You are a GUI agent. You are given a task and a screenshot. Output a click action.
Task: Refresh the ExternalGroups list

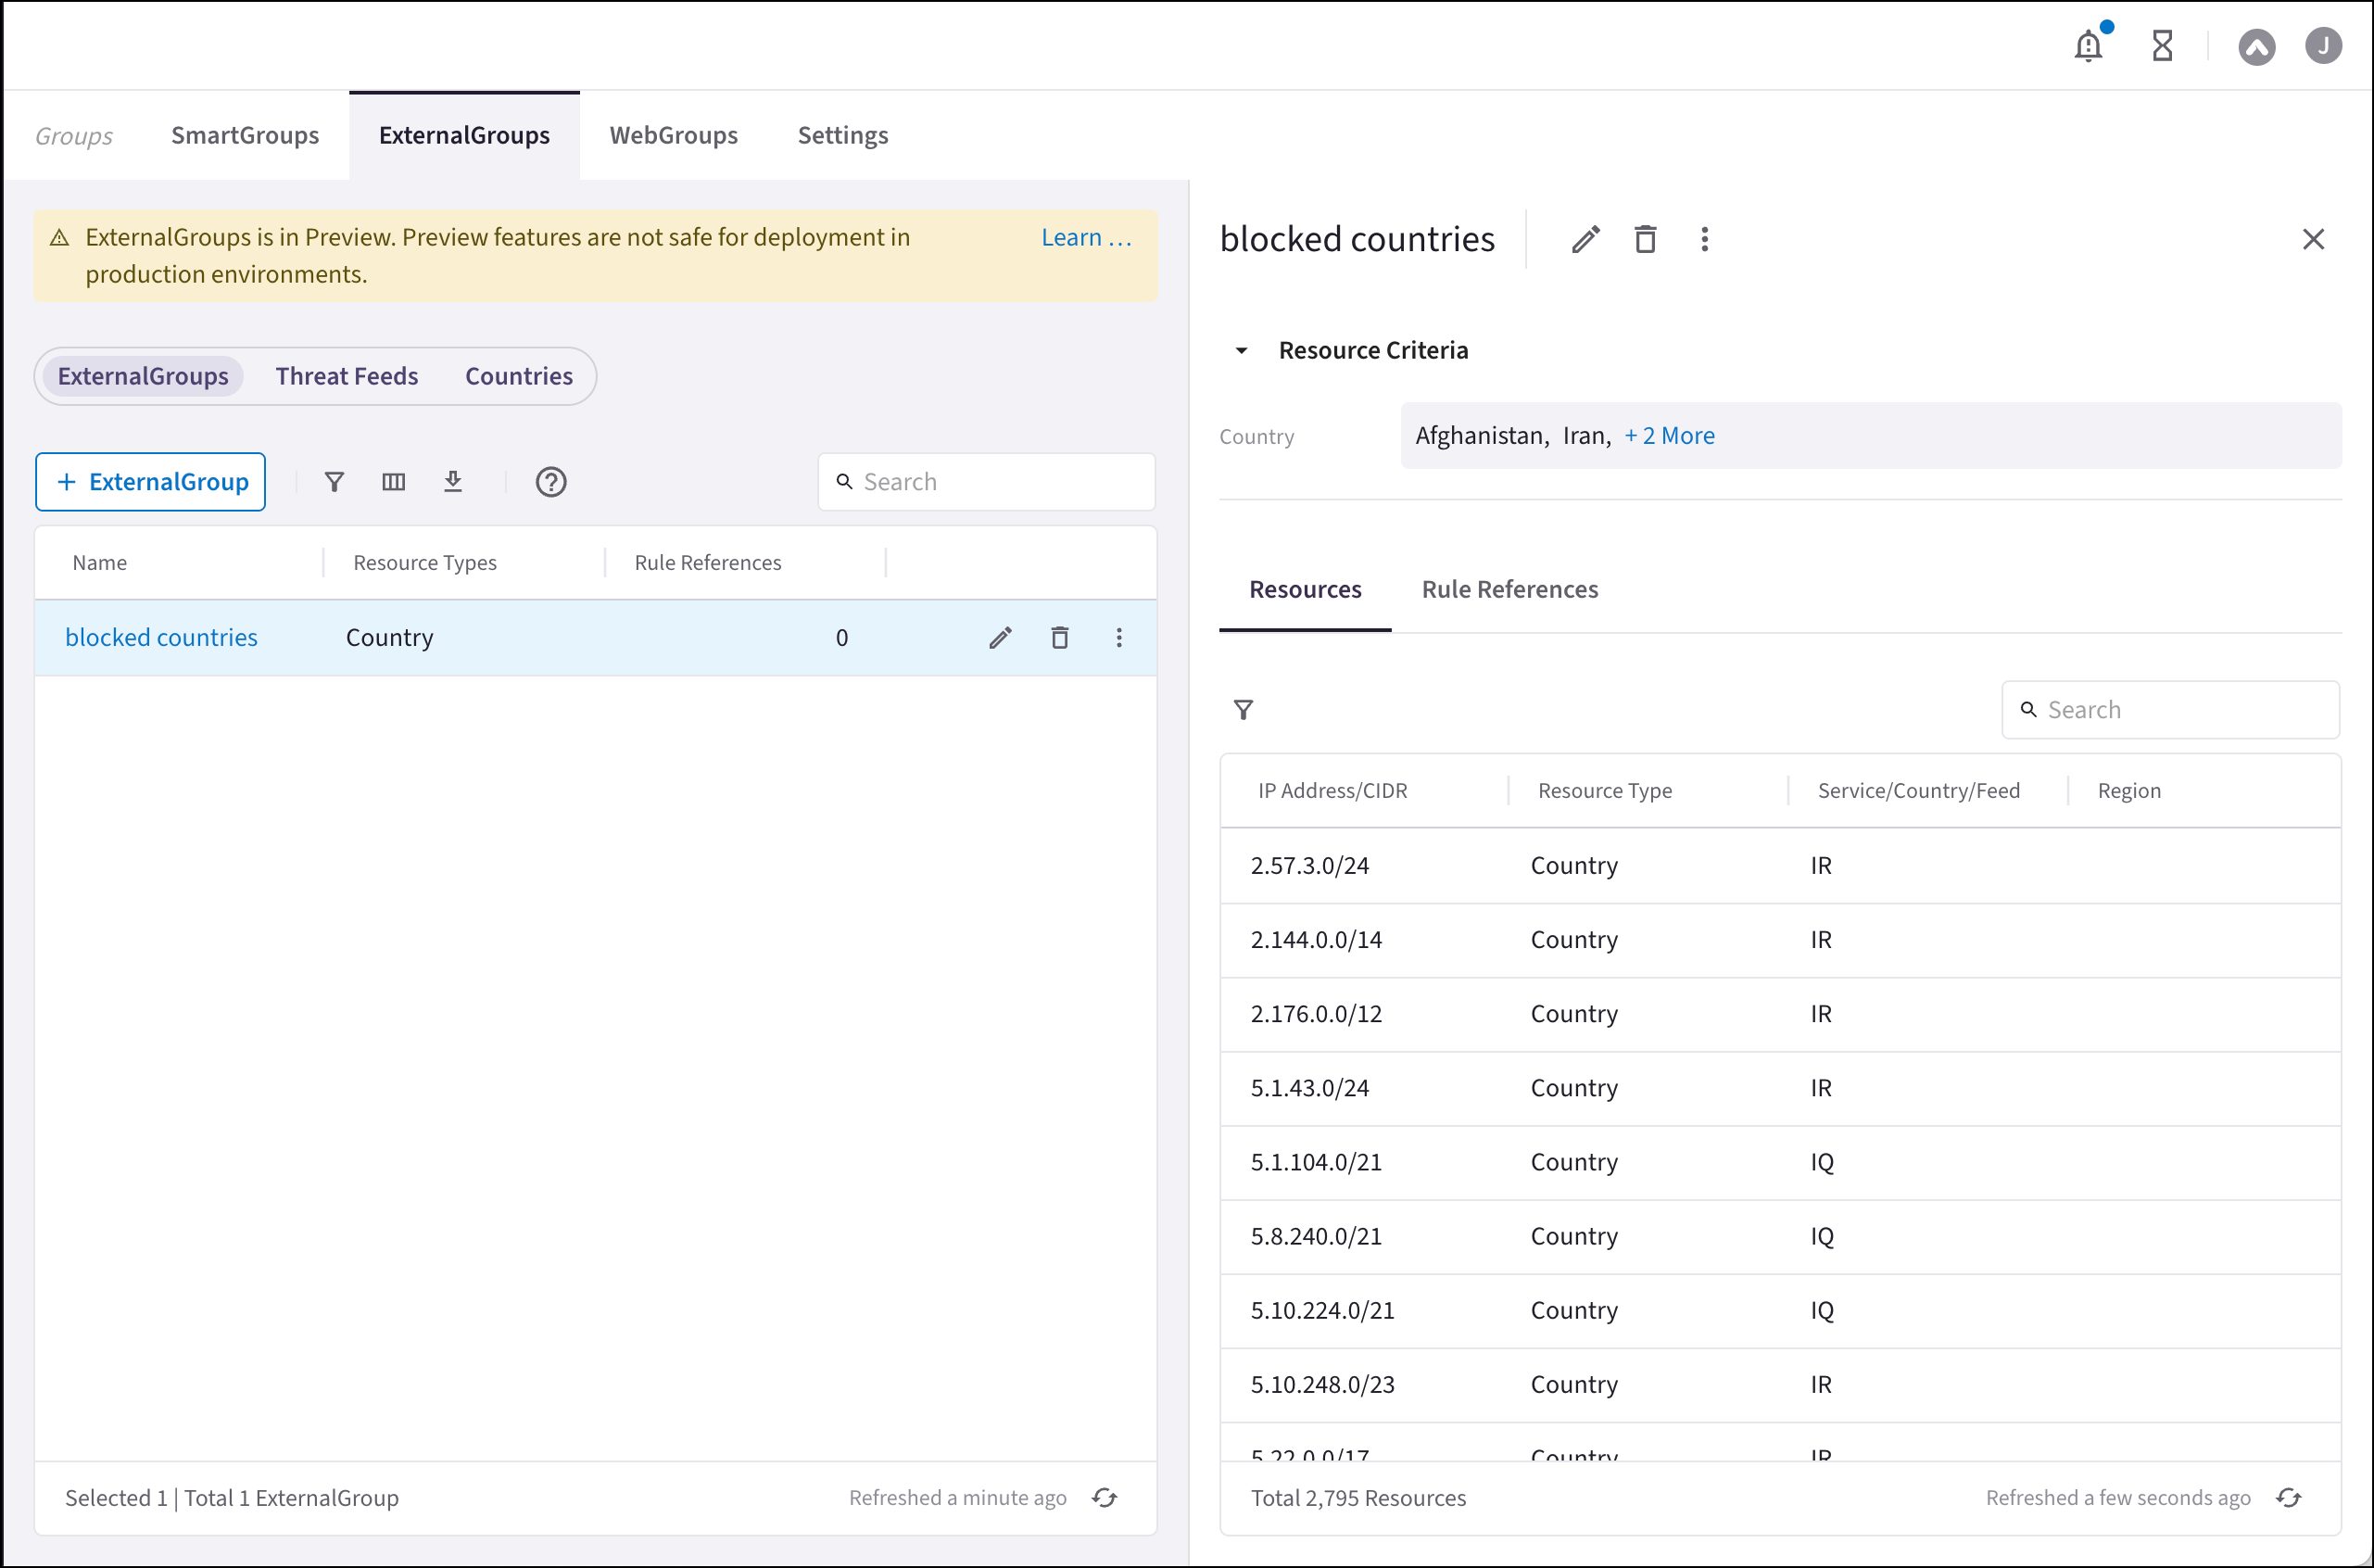coord(1104,1498)
